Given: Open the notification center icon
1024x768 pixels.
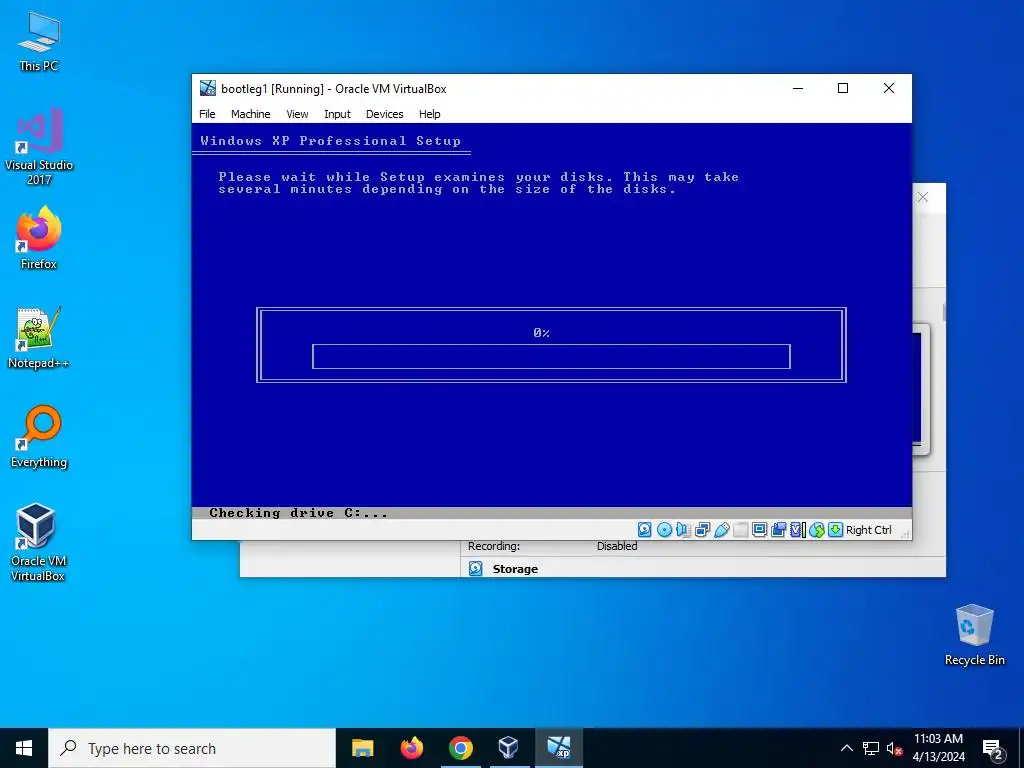Looking at the screenshot, I should [x=993, y=750].
